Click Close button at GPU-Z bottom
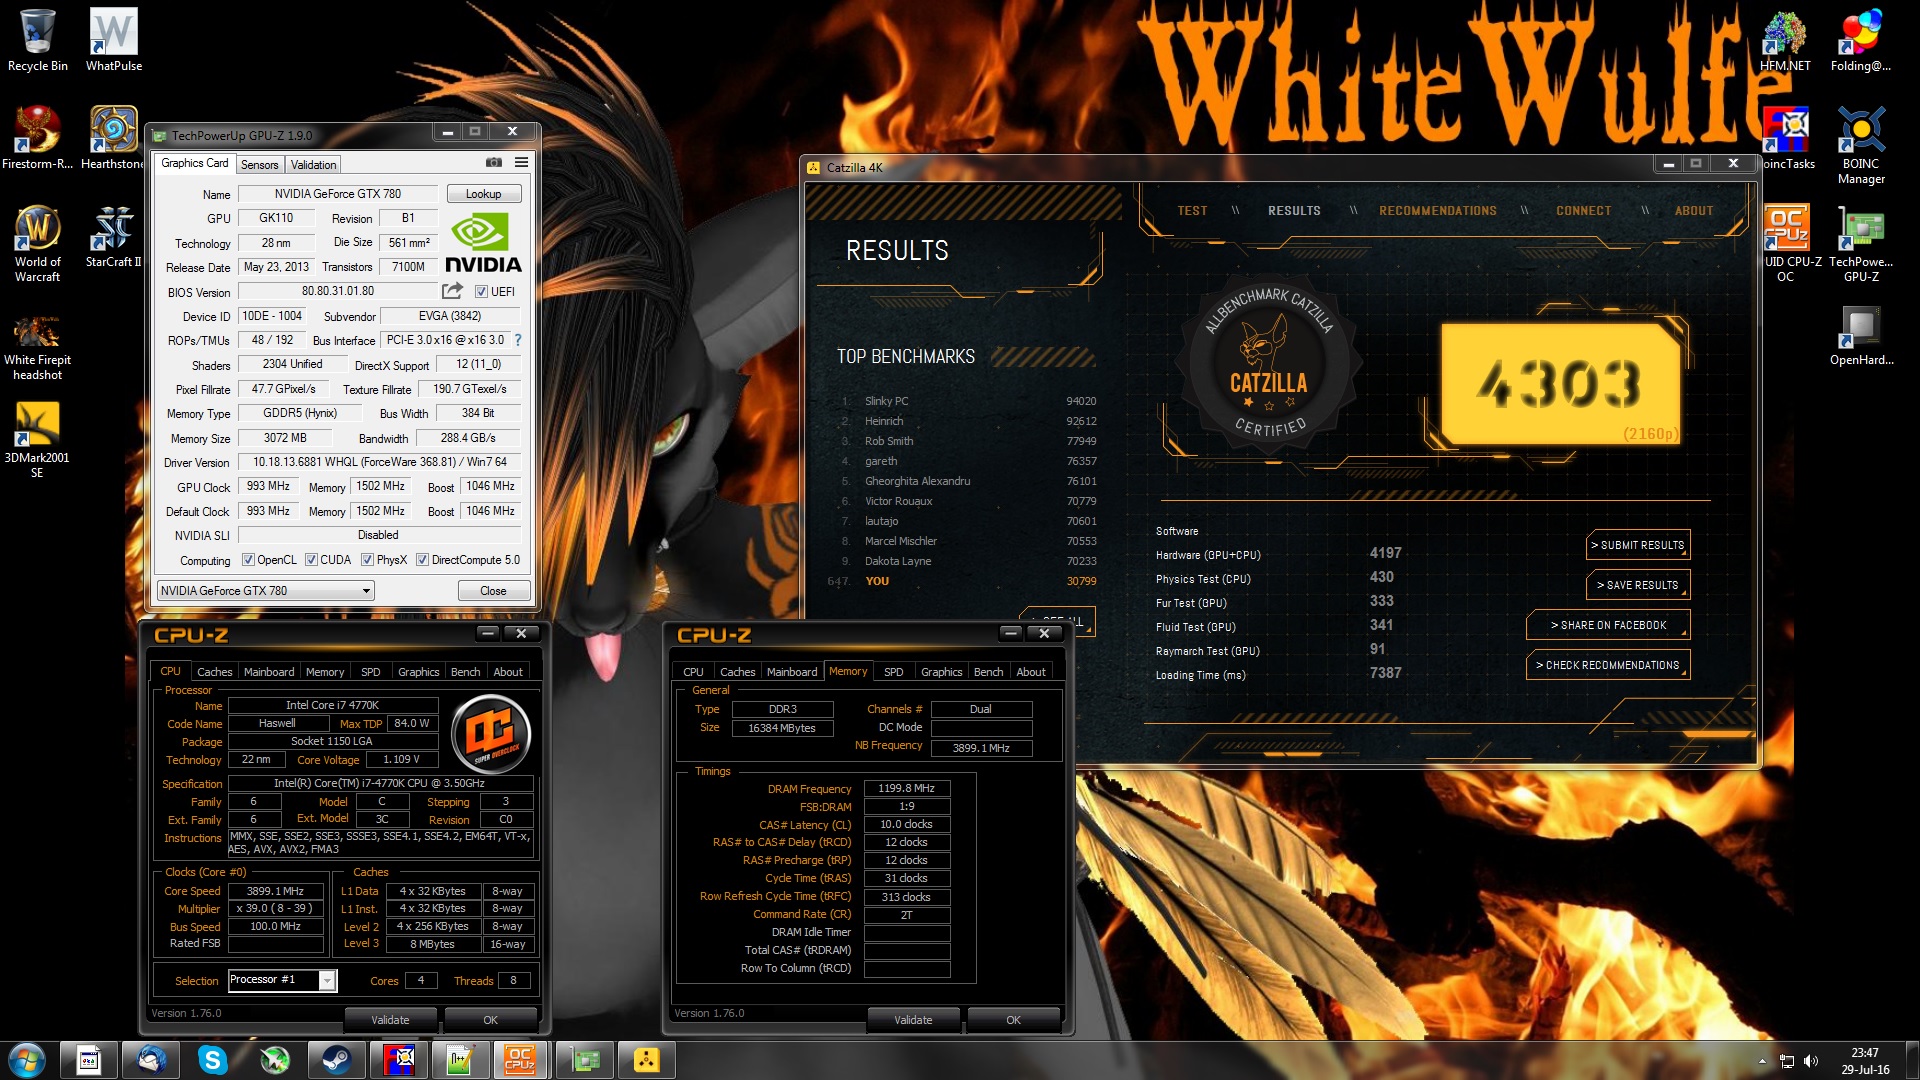 pos(493,591)
